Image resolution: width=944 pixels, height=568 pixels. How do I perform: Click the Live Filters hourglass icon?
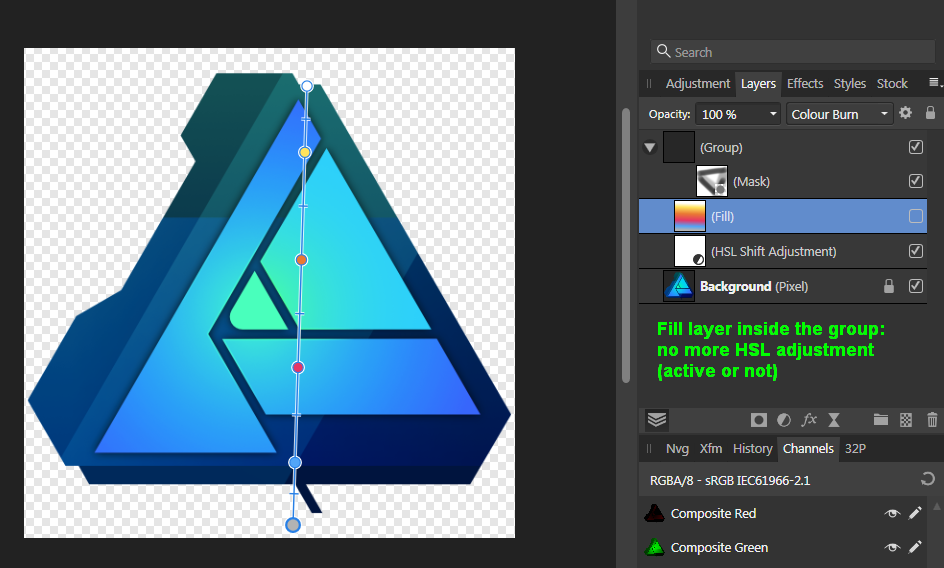[x=835, y=420]
